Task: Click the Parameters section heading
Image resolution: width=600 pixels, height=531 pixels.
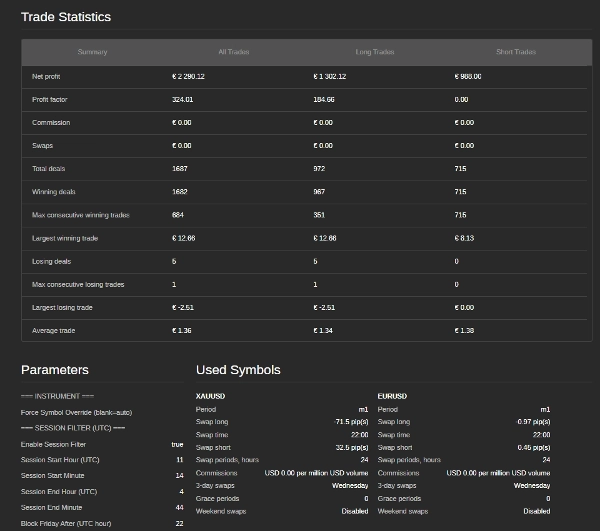Action: [55, 370]
